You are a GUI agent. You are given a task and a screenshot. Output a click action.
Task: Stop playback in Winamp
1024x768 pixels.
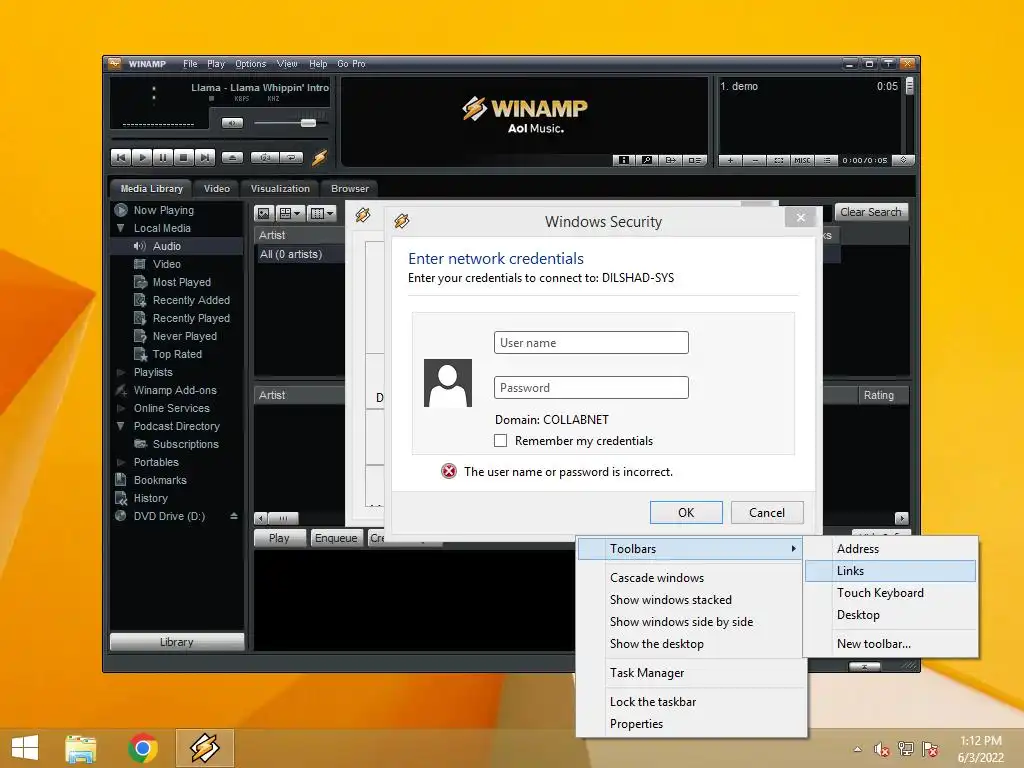tap(184, 157)
